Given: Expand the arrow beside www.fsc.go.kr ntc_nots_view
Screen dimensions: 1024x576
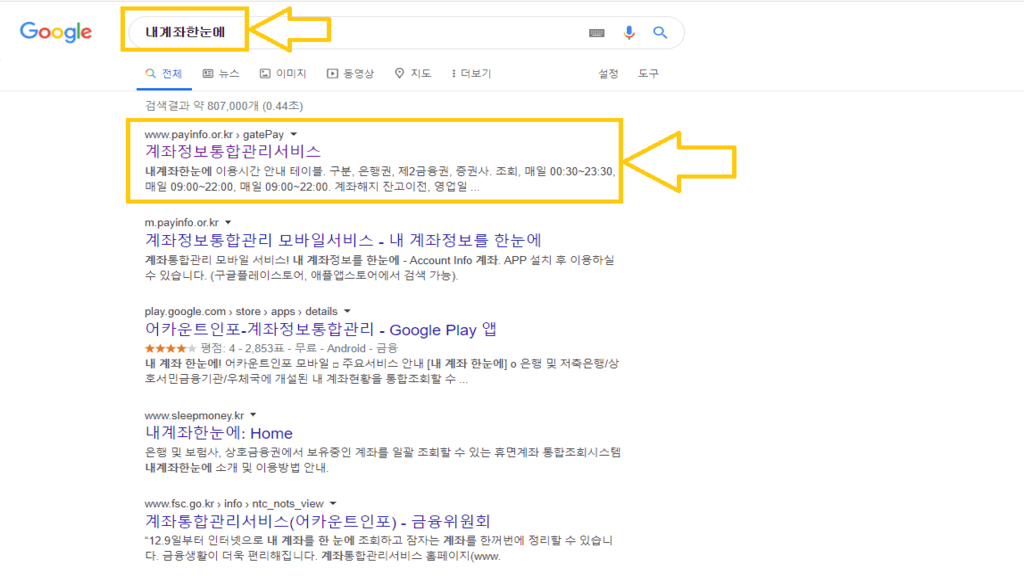Looking at the screenshot, I should 333,504.
